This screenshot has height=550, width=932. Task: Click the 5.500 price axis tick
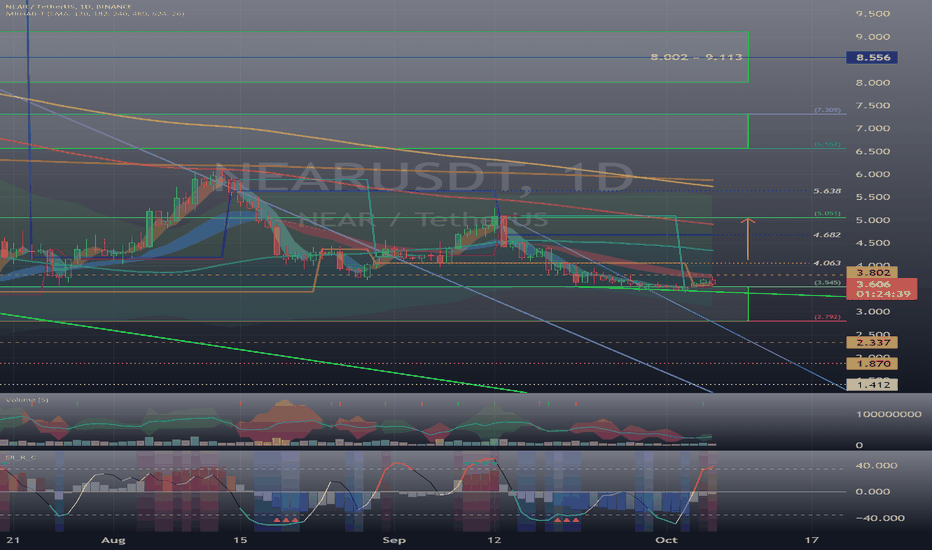pos(873,197)
